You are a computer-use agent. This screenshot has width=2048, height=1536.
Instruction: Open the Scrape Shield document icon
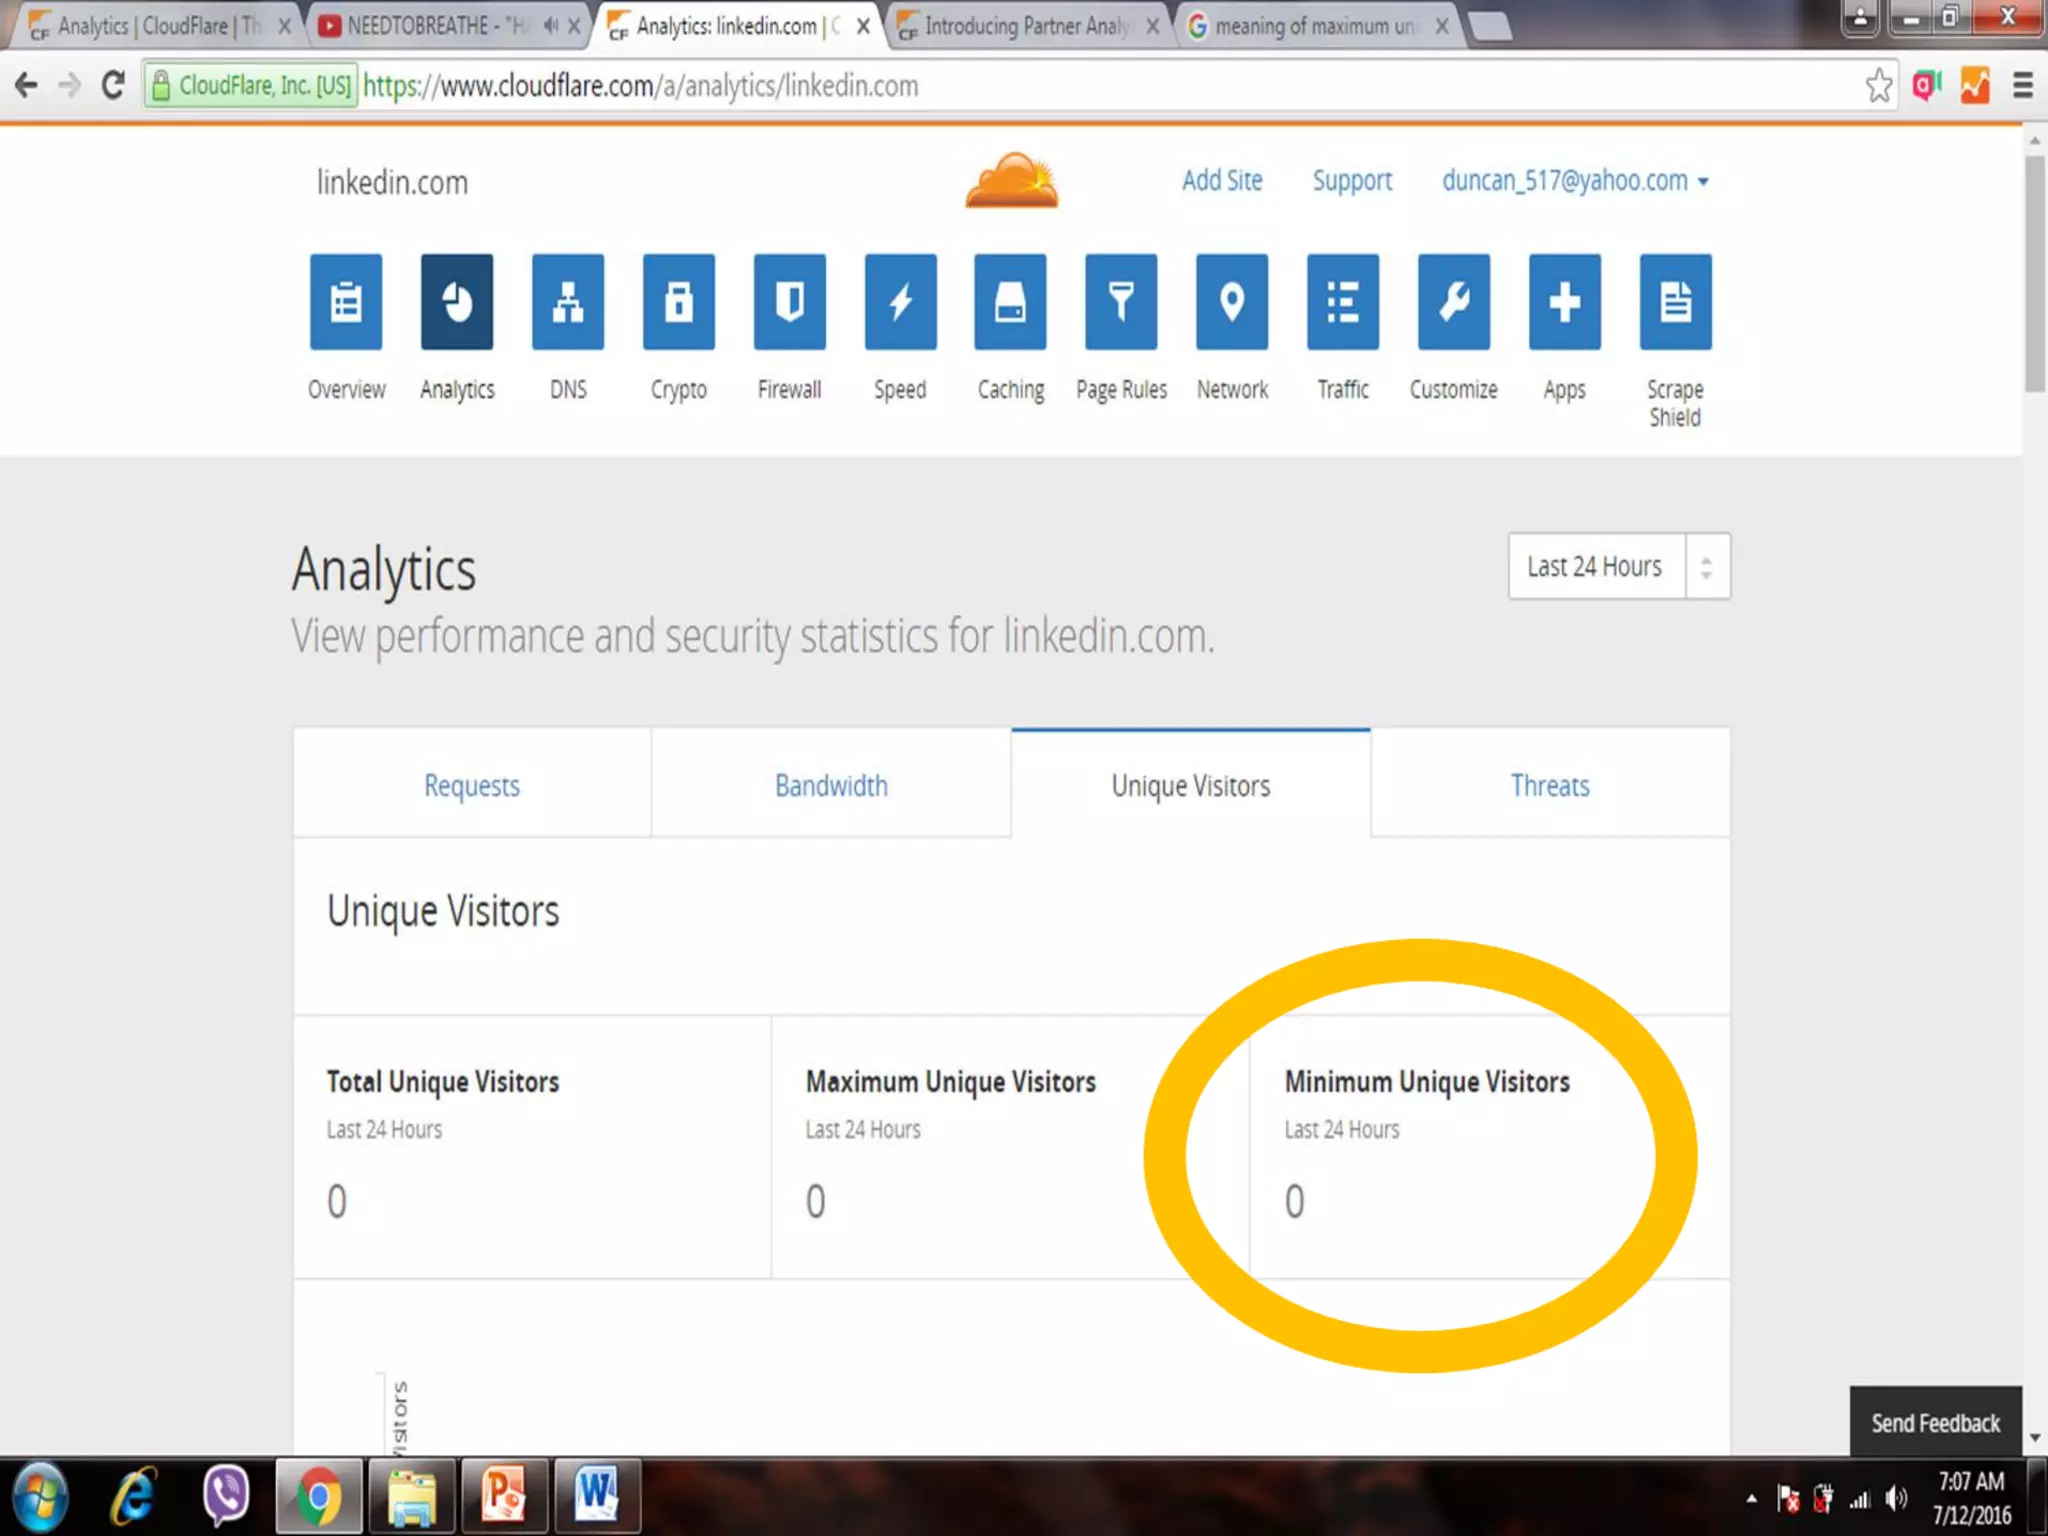coord(1675,302)
